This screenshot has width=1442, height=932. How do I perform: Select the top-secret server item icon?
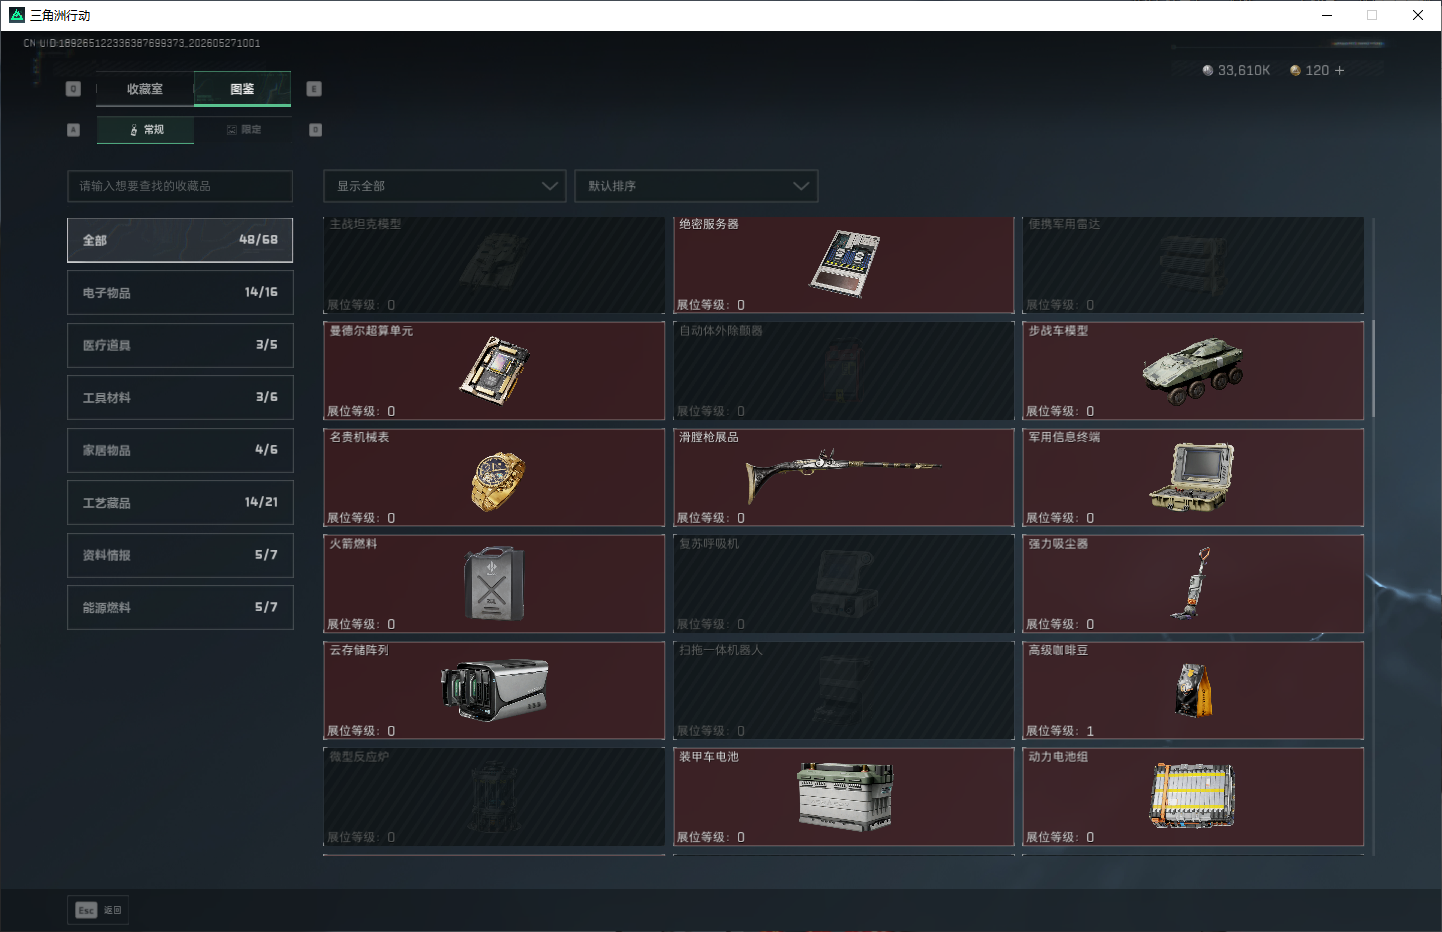(x=845, y=263)
